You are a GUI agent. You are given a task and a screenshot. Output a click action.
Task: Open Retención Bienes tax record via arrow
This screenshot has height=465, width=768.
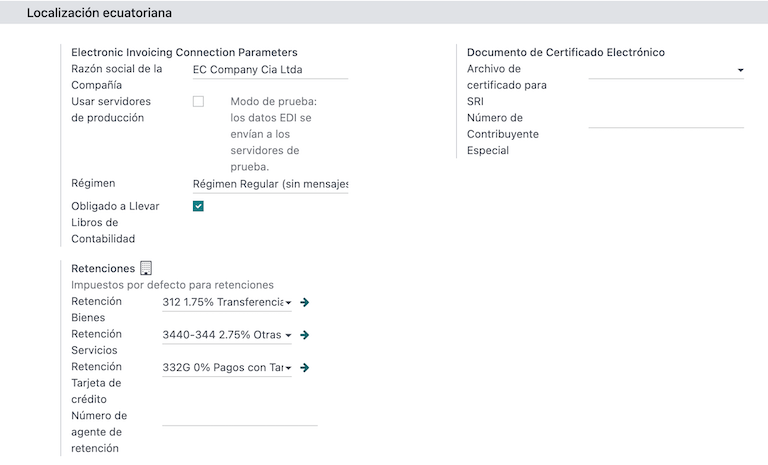click(x=305, y=302)
